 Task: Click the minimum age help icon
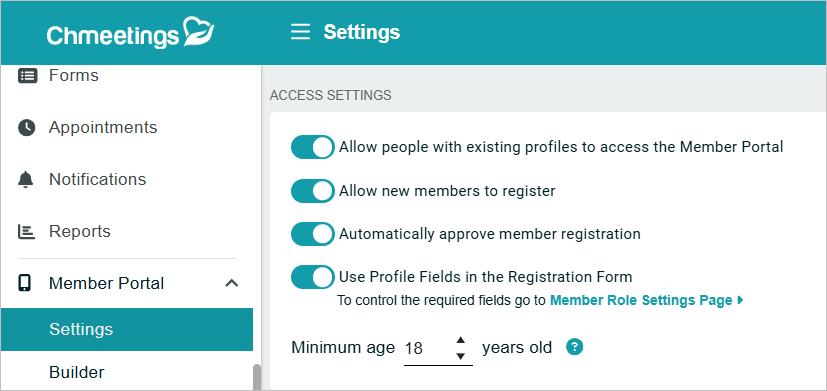coord(574,347)
